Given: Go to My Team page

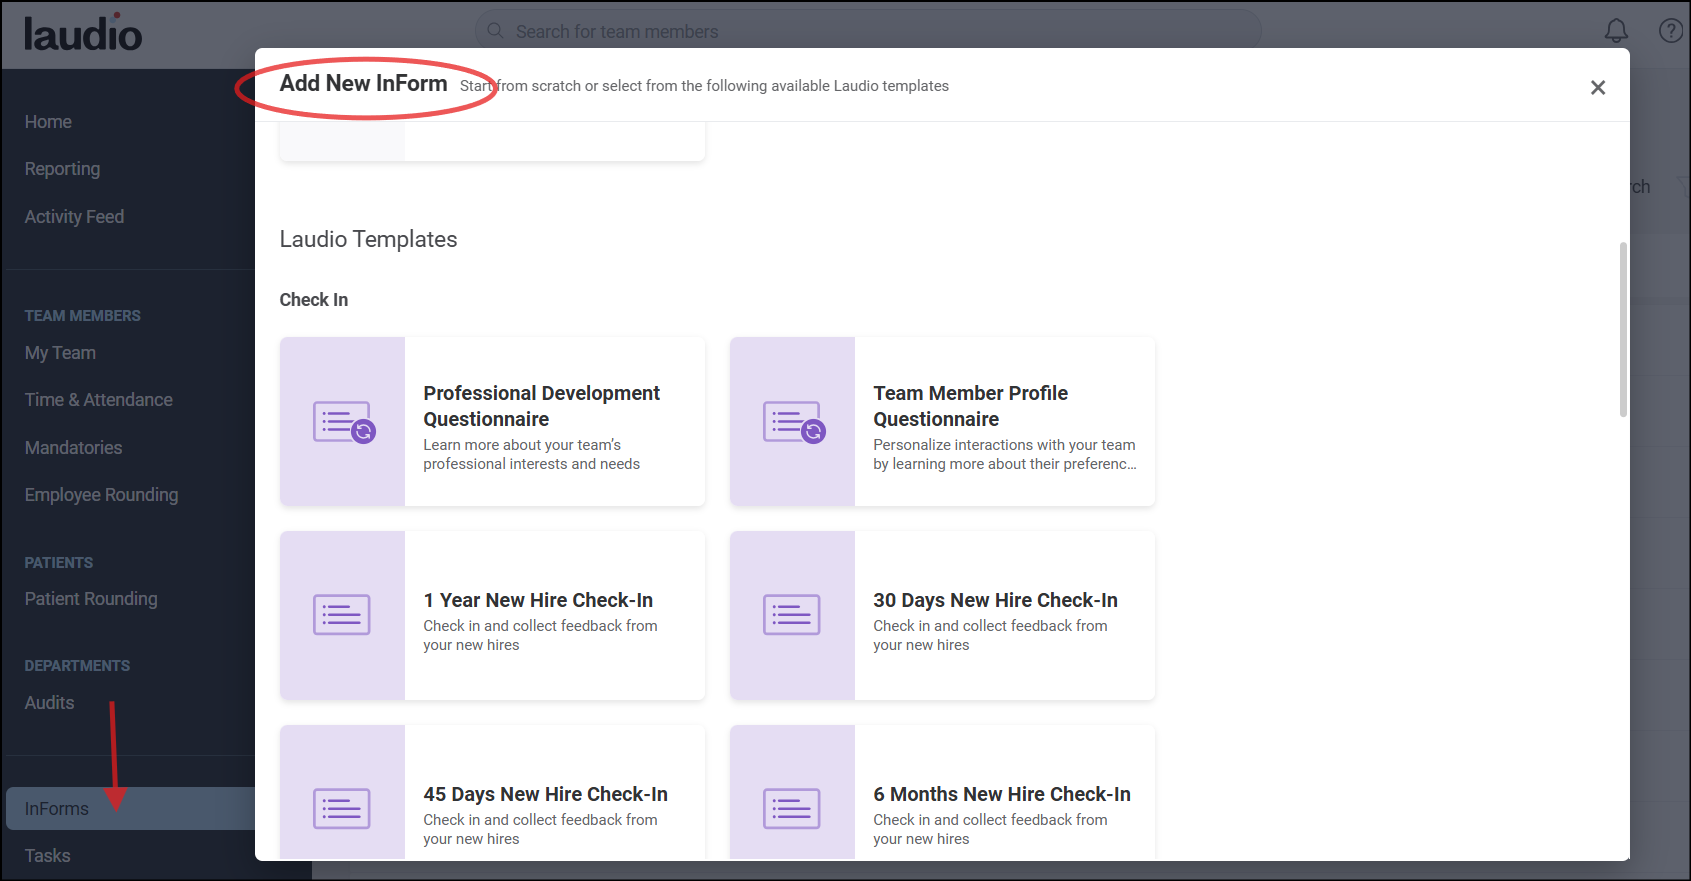Looking at the screenshot, I should click(x=60, y=353).
